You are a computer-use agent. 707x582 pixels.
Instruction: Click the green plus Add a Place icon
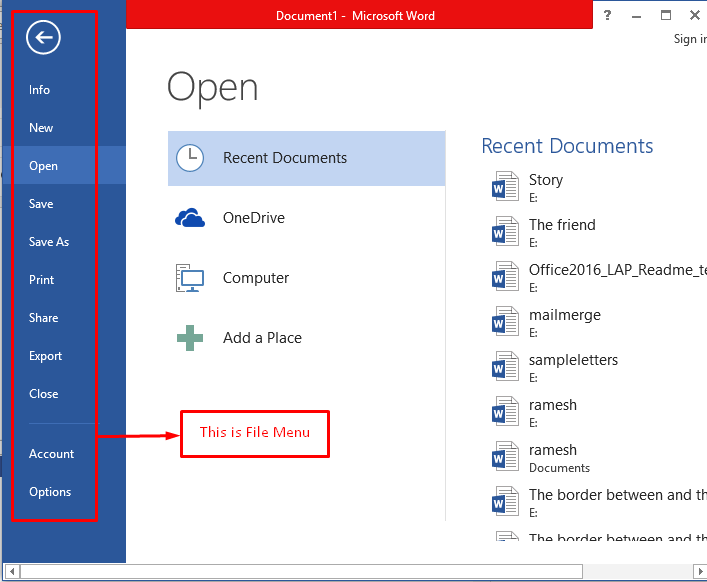pyautogui.click(x=190, y=338)
